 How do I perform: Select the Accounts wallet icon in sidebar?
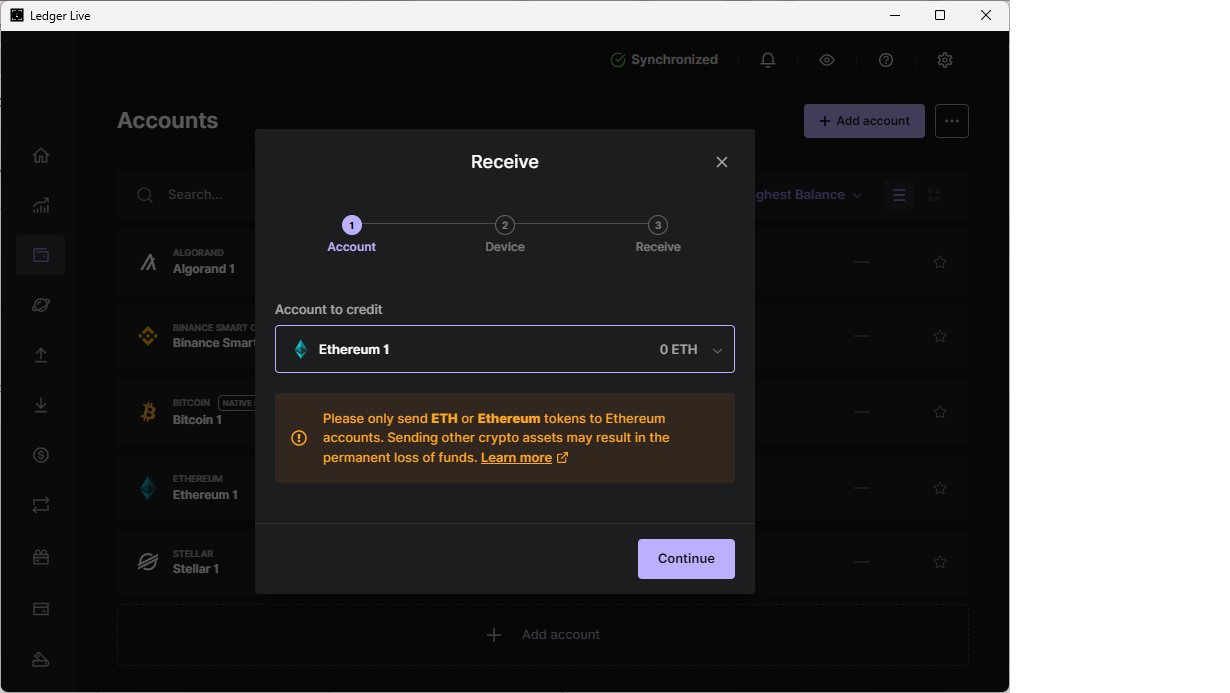[x=41, y=255]
